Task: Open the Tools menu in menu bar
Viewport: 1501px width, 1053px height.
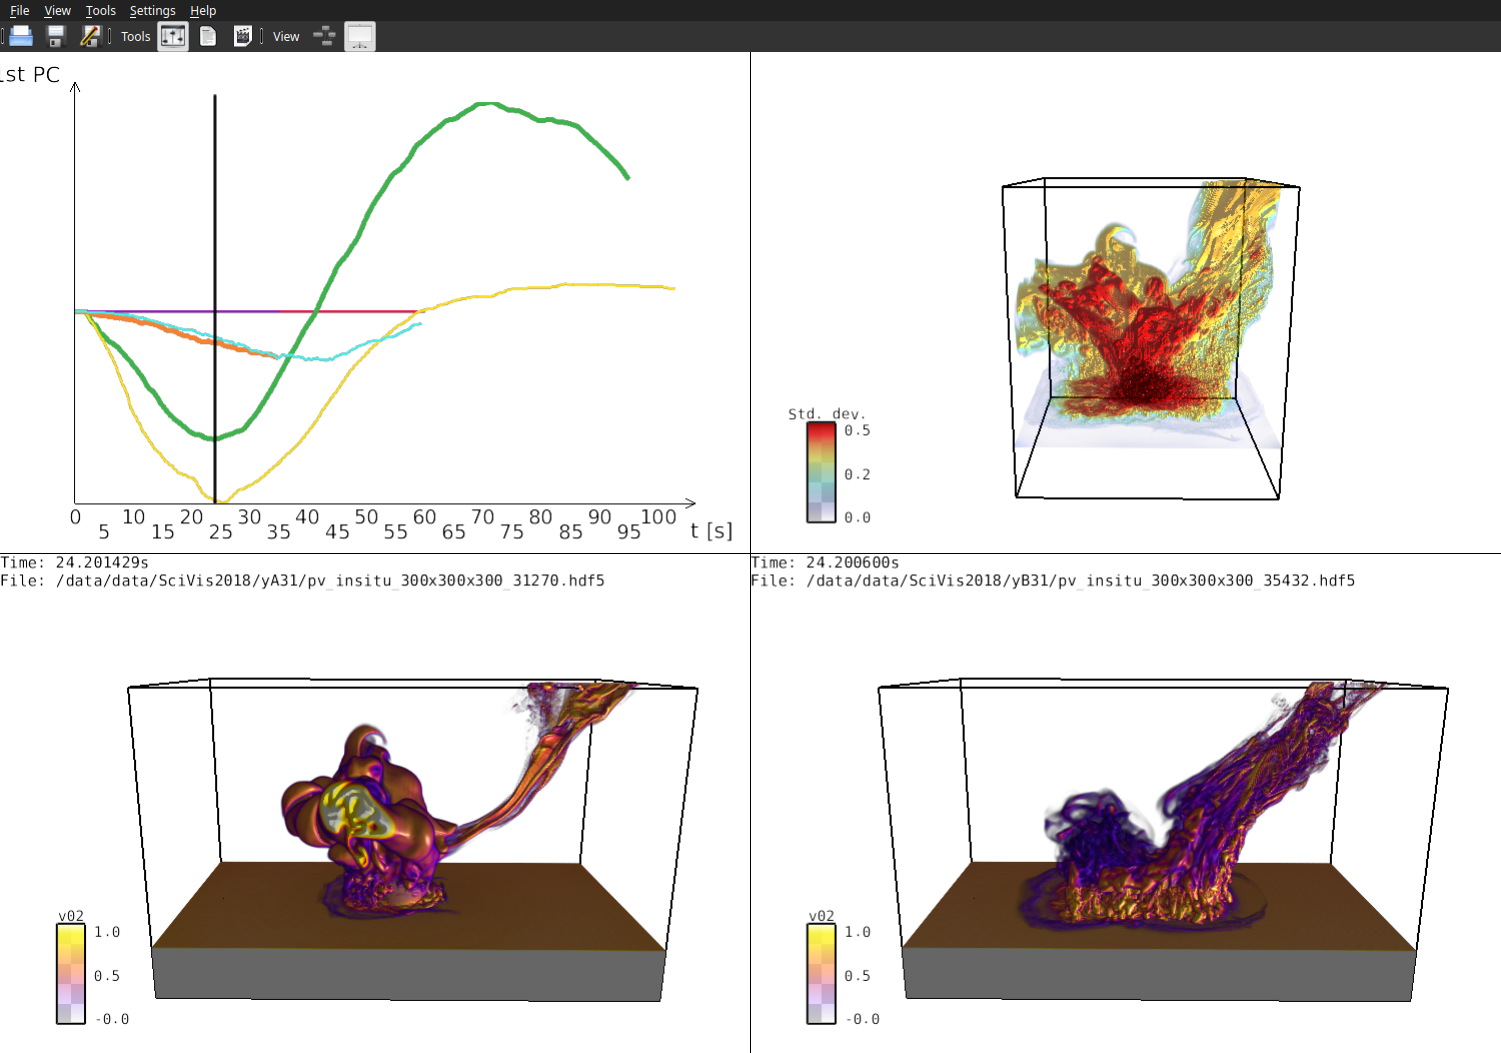Action: click(100, 10)
